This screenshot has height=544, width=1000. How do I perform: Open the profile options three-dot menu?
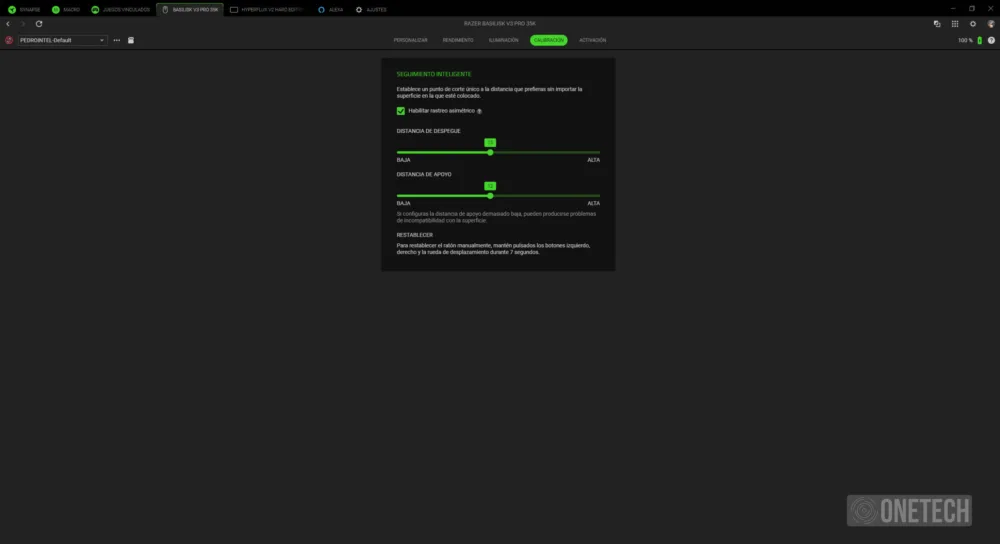[x=117, y=40]
